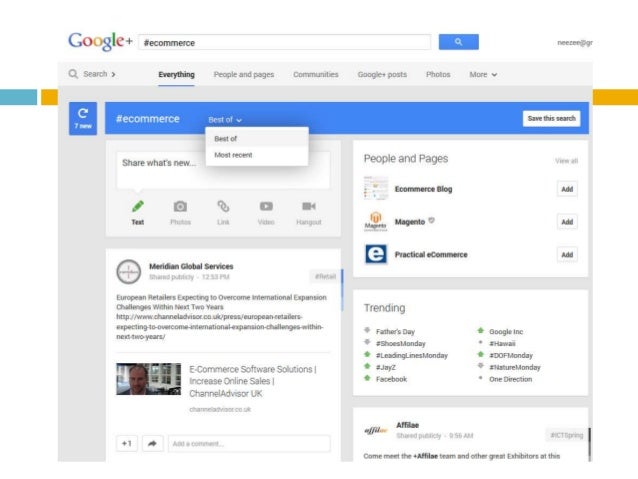Viewport: 638px width, 479px height.
Task: Switch to the Everything tab
Action: tap(177, 74)
